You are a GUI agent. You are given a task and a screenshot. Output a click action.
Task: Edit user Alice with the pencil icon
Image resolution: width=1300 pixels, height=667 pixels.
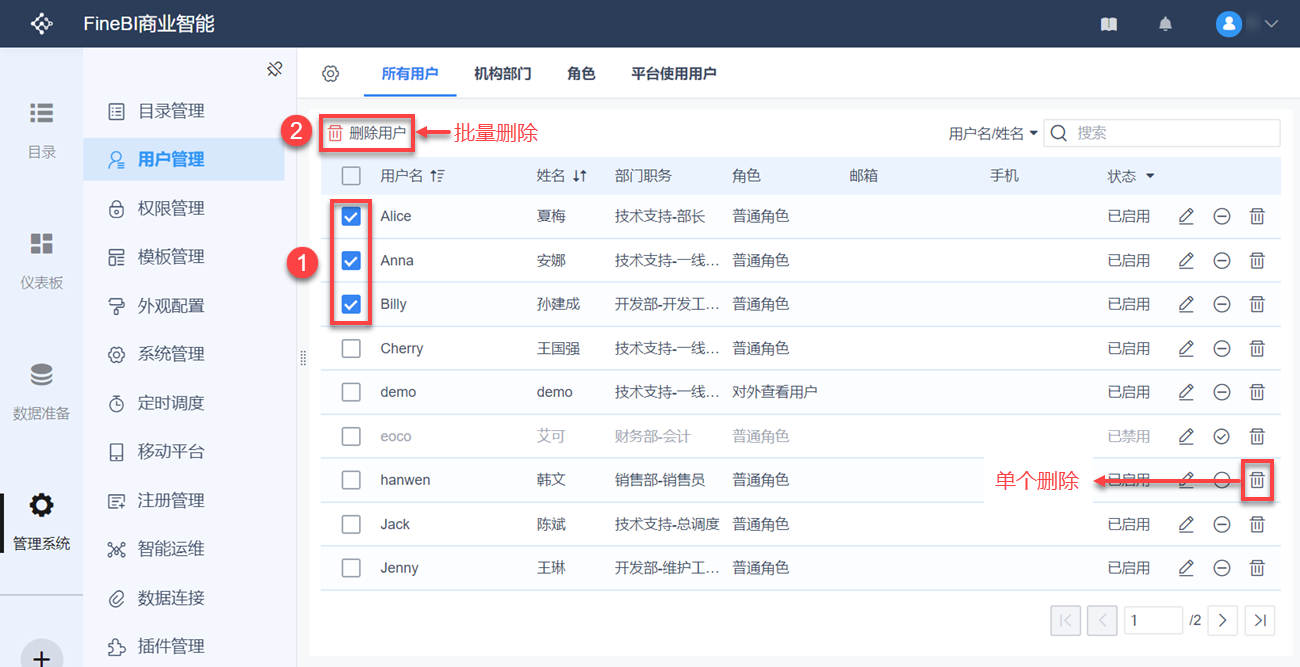[1186, 216]
